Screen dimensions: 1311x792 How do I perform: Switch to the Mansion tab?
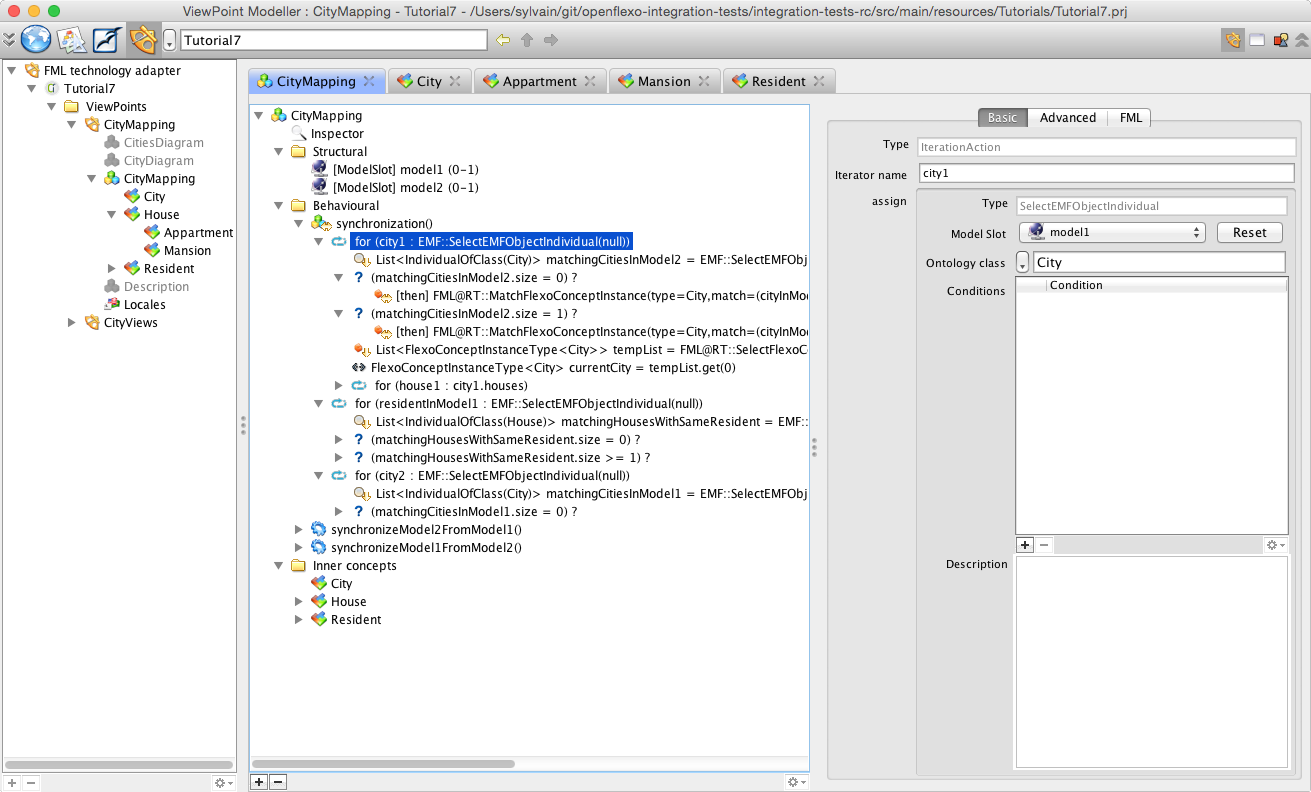pos(664,81)
